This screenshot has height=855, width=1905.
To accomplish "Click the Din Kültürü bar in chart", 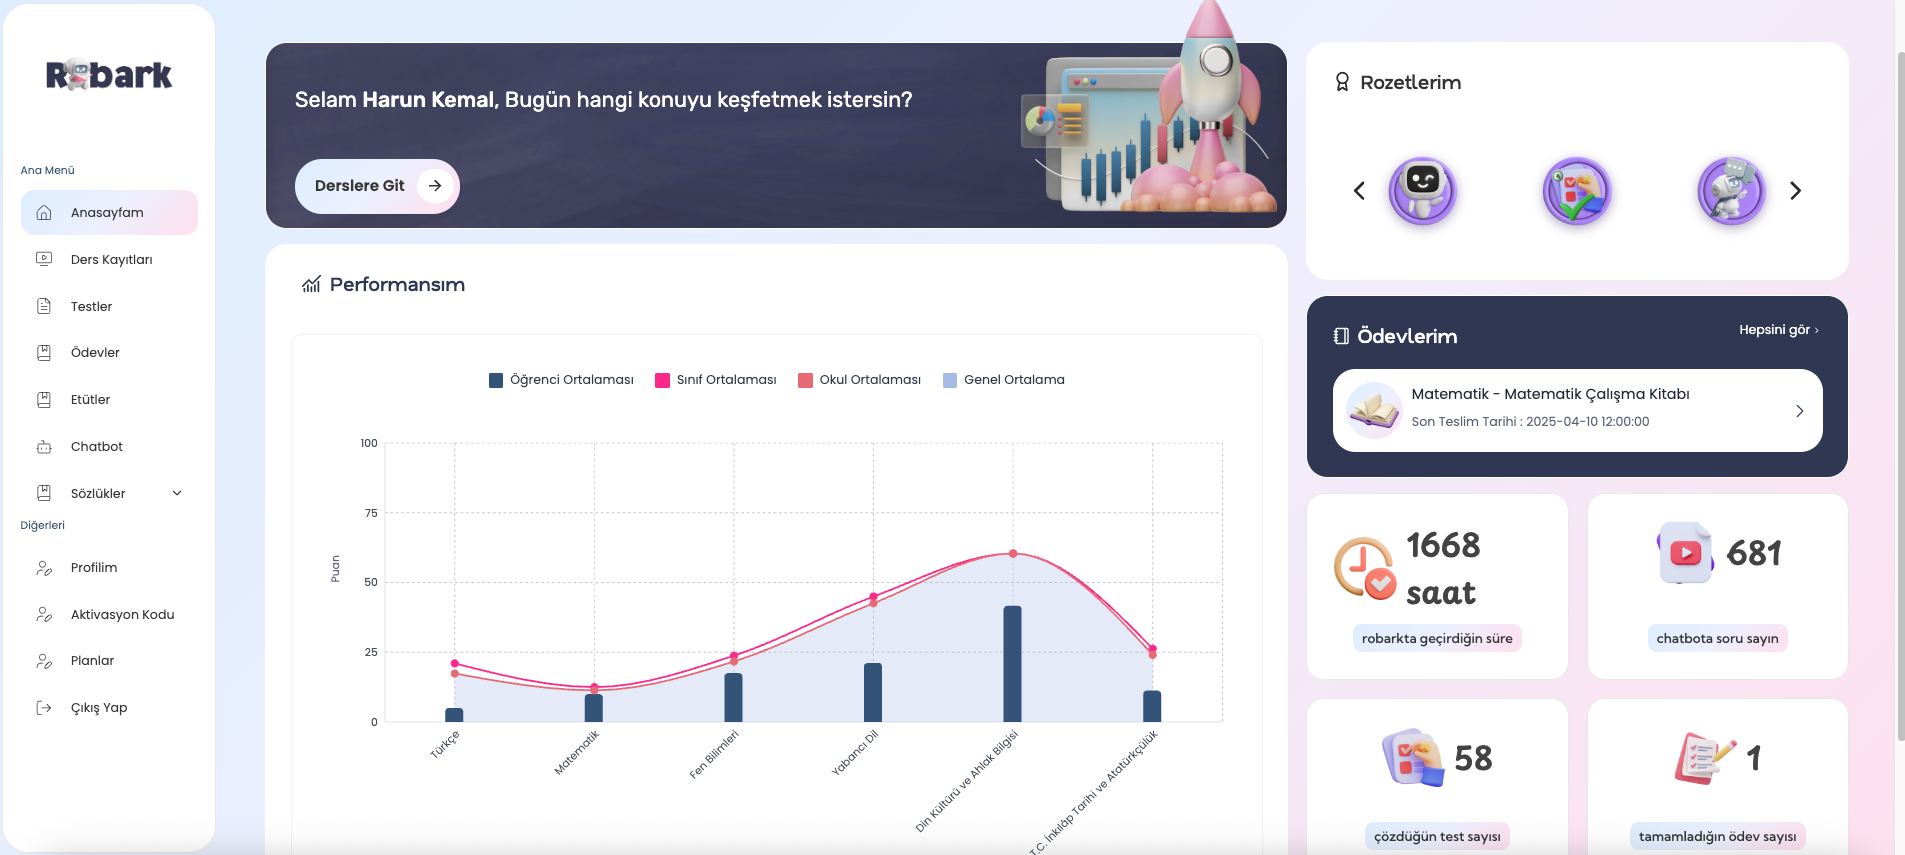I will [1012, 664].
